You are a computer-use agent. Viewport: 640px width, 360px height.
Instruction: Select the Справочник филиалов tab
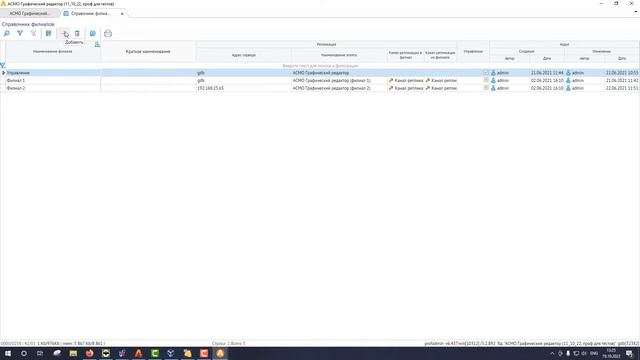(91, 13)
